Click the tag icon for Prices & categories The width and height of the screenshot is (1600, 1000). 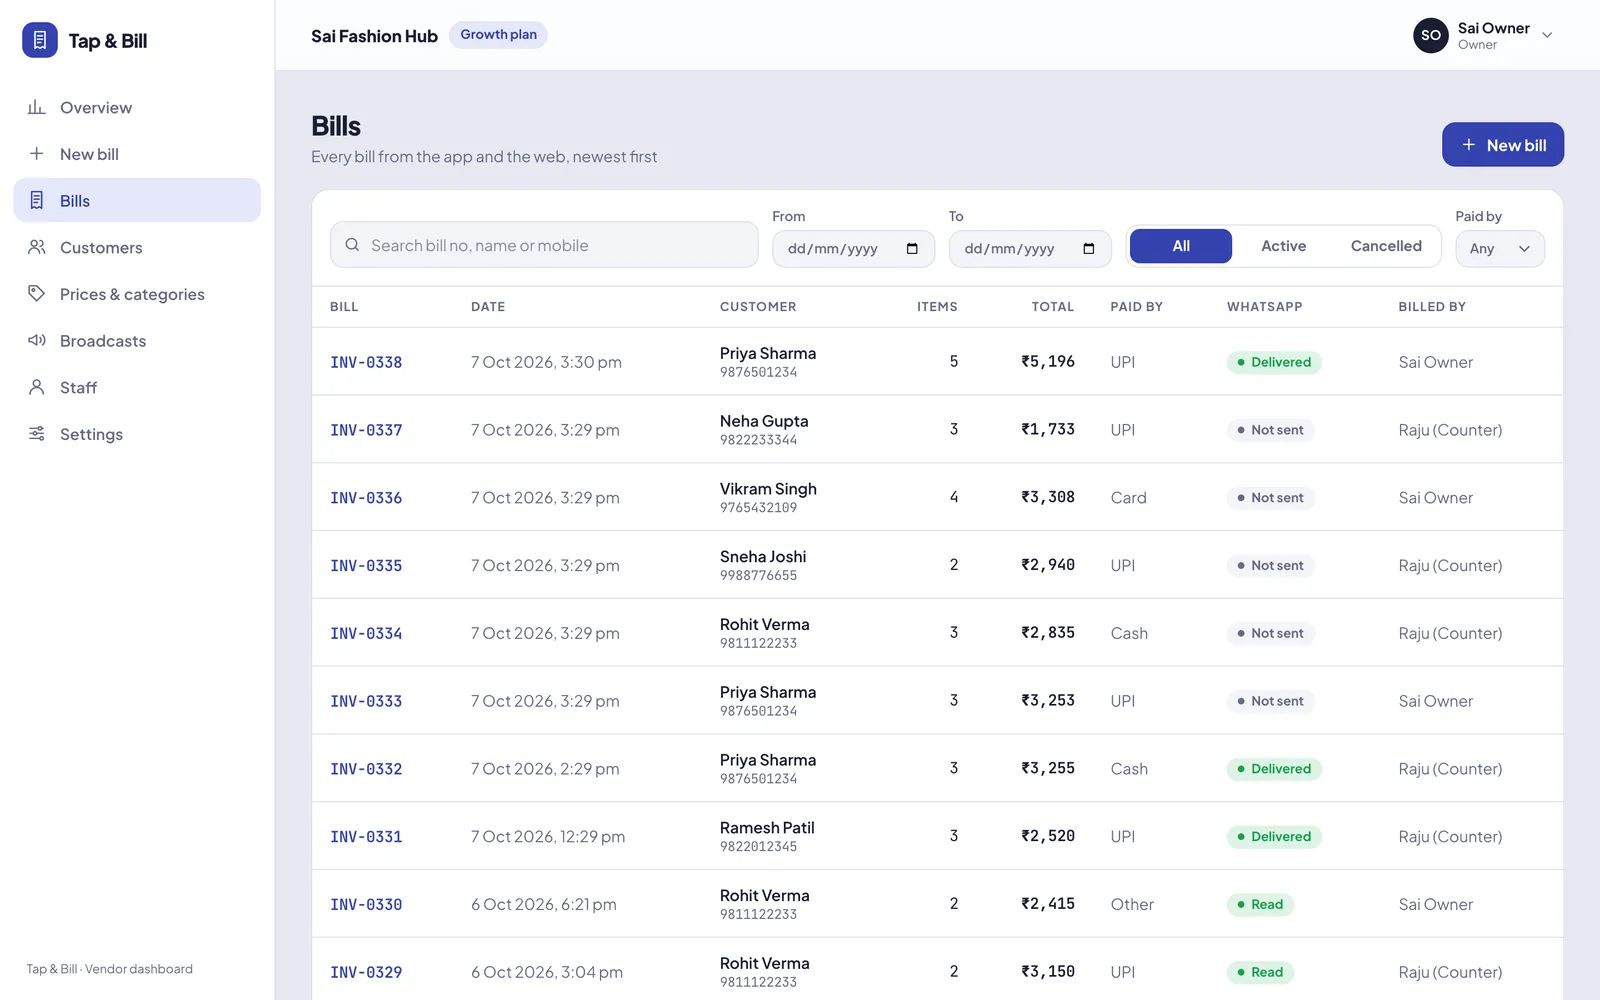(37, 294)
